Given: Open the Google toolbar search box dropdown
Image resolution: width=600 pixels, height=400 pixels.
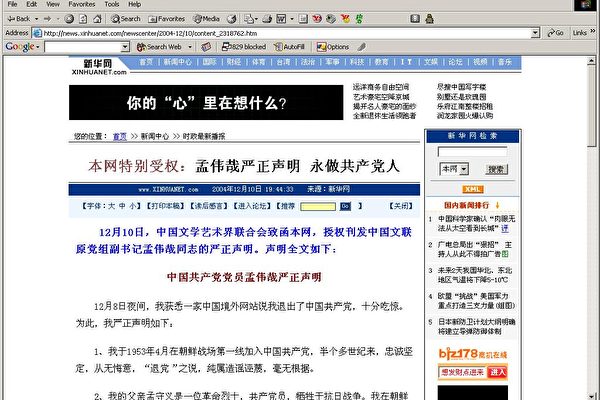Looking at the screenshot, I should pyautogui.click(x=126, y=47).
